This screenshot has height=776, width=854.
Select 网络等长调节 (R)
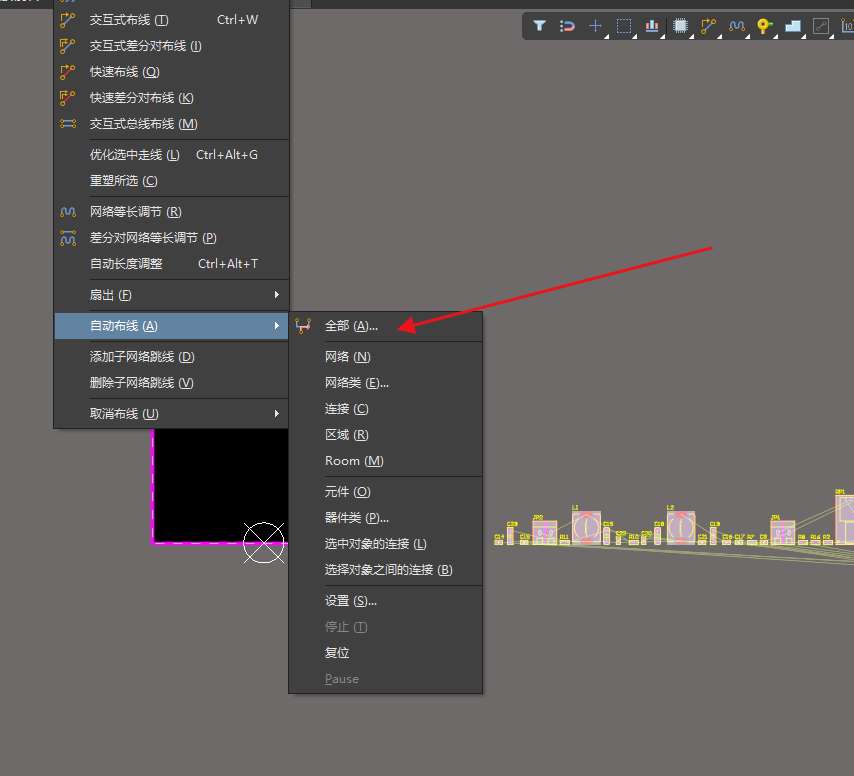coord(171,212)
